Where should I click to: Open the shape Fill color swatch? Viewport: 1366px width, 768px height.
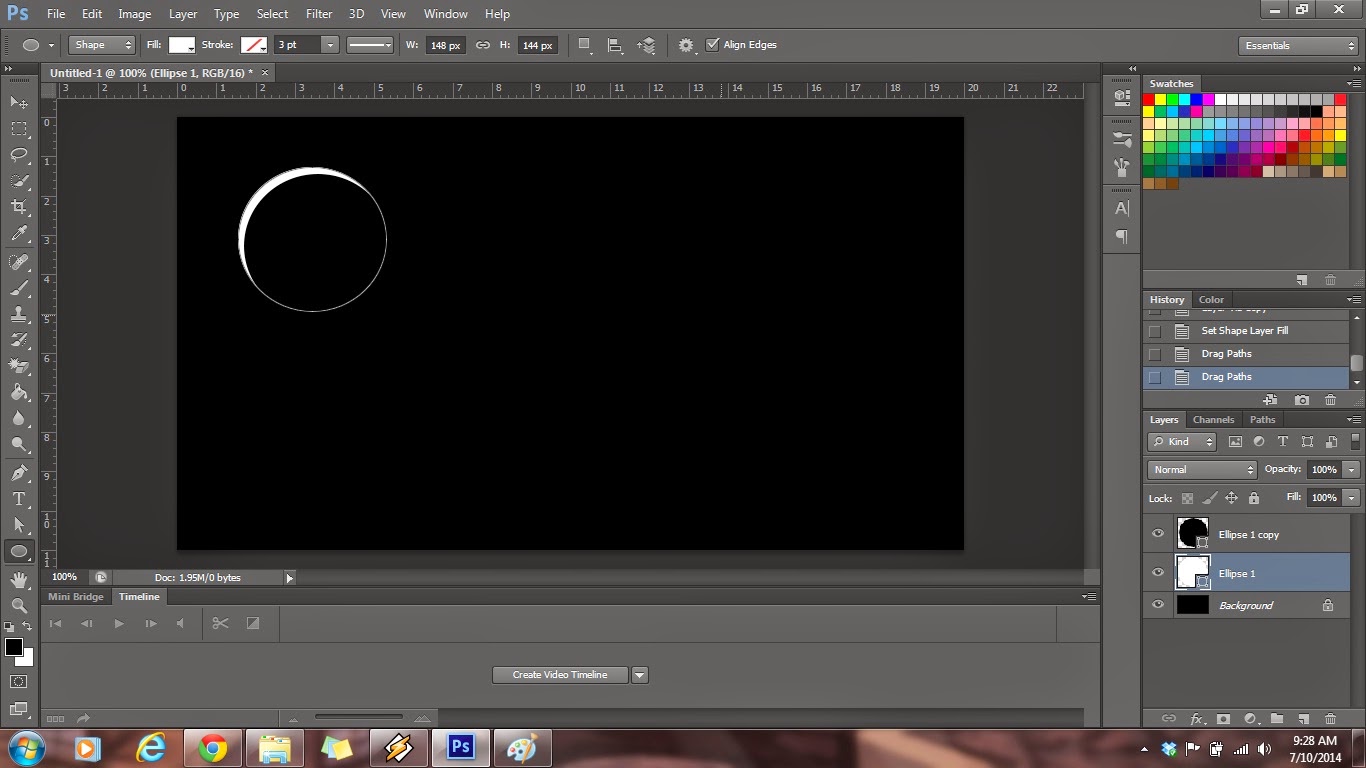[x=182, y=45]
